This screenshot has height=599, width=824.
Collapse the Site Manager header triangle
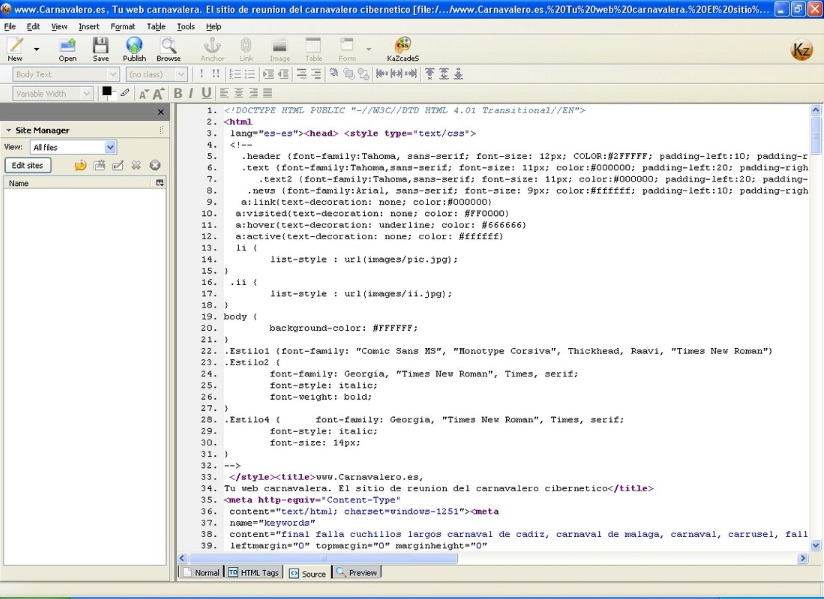click(8, 130)
